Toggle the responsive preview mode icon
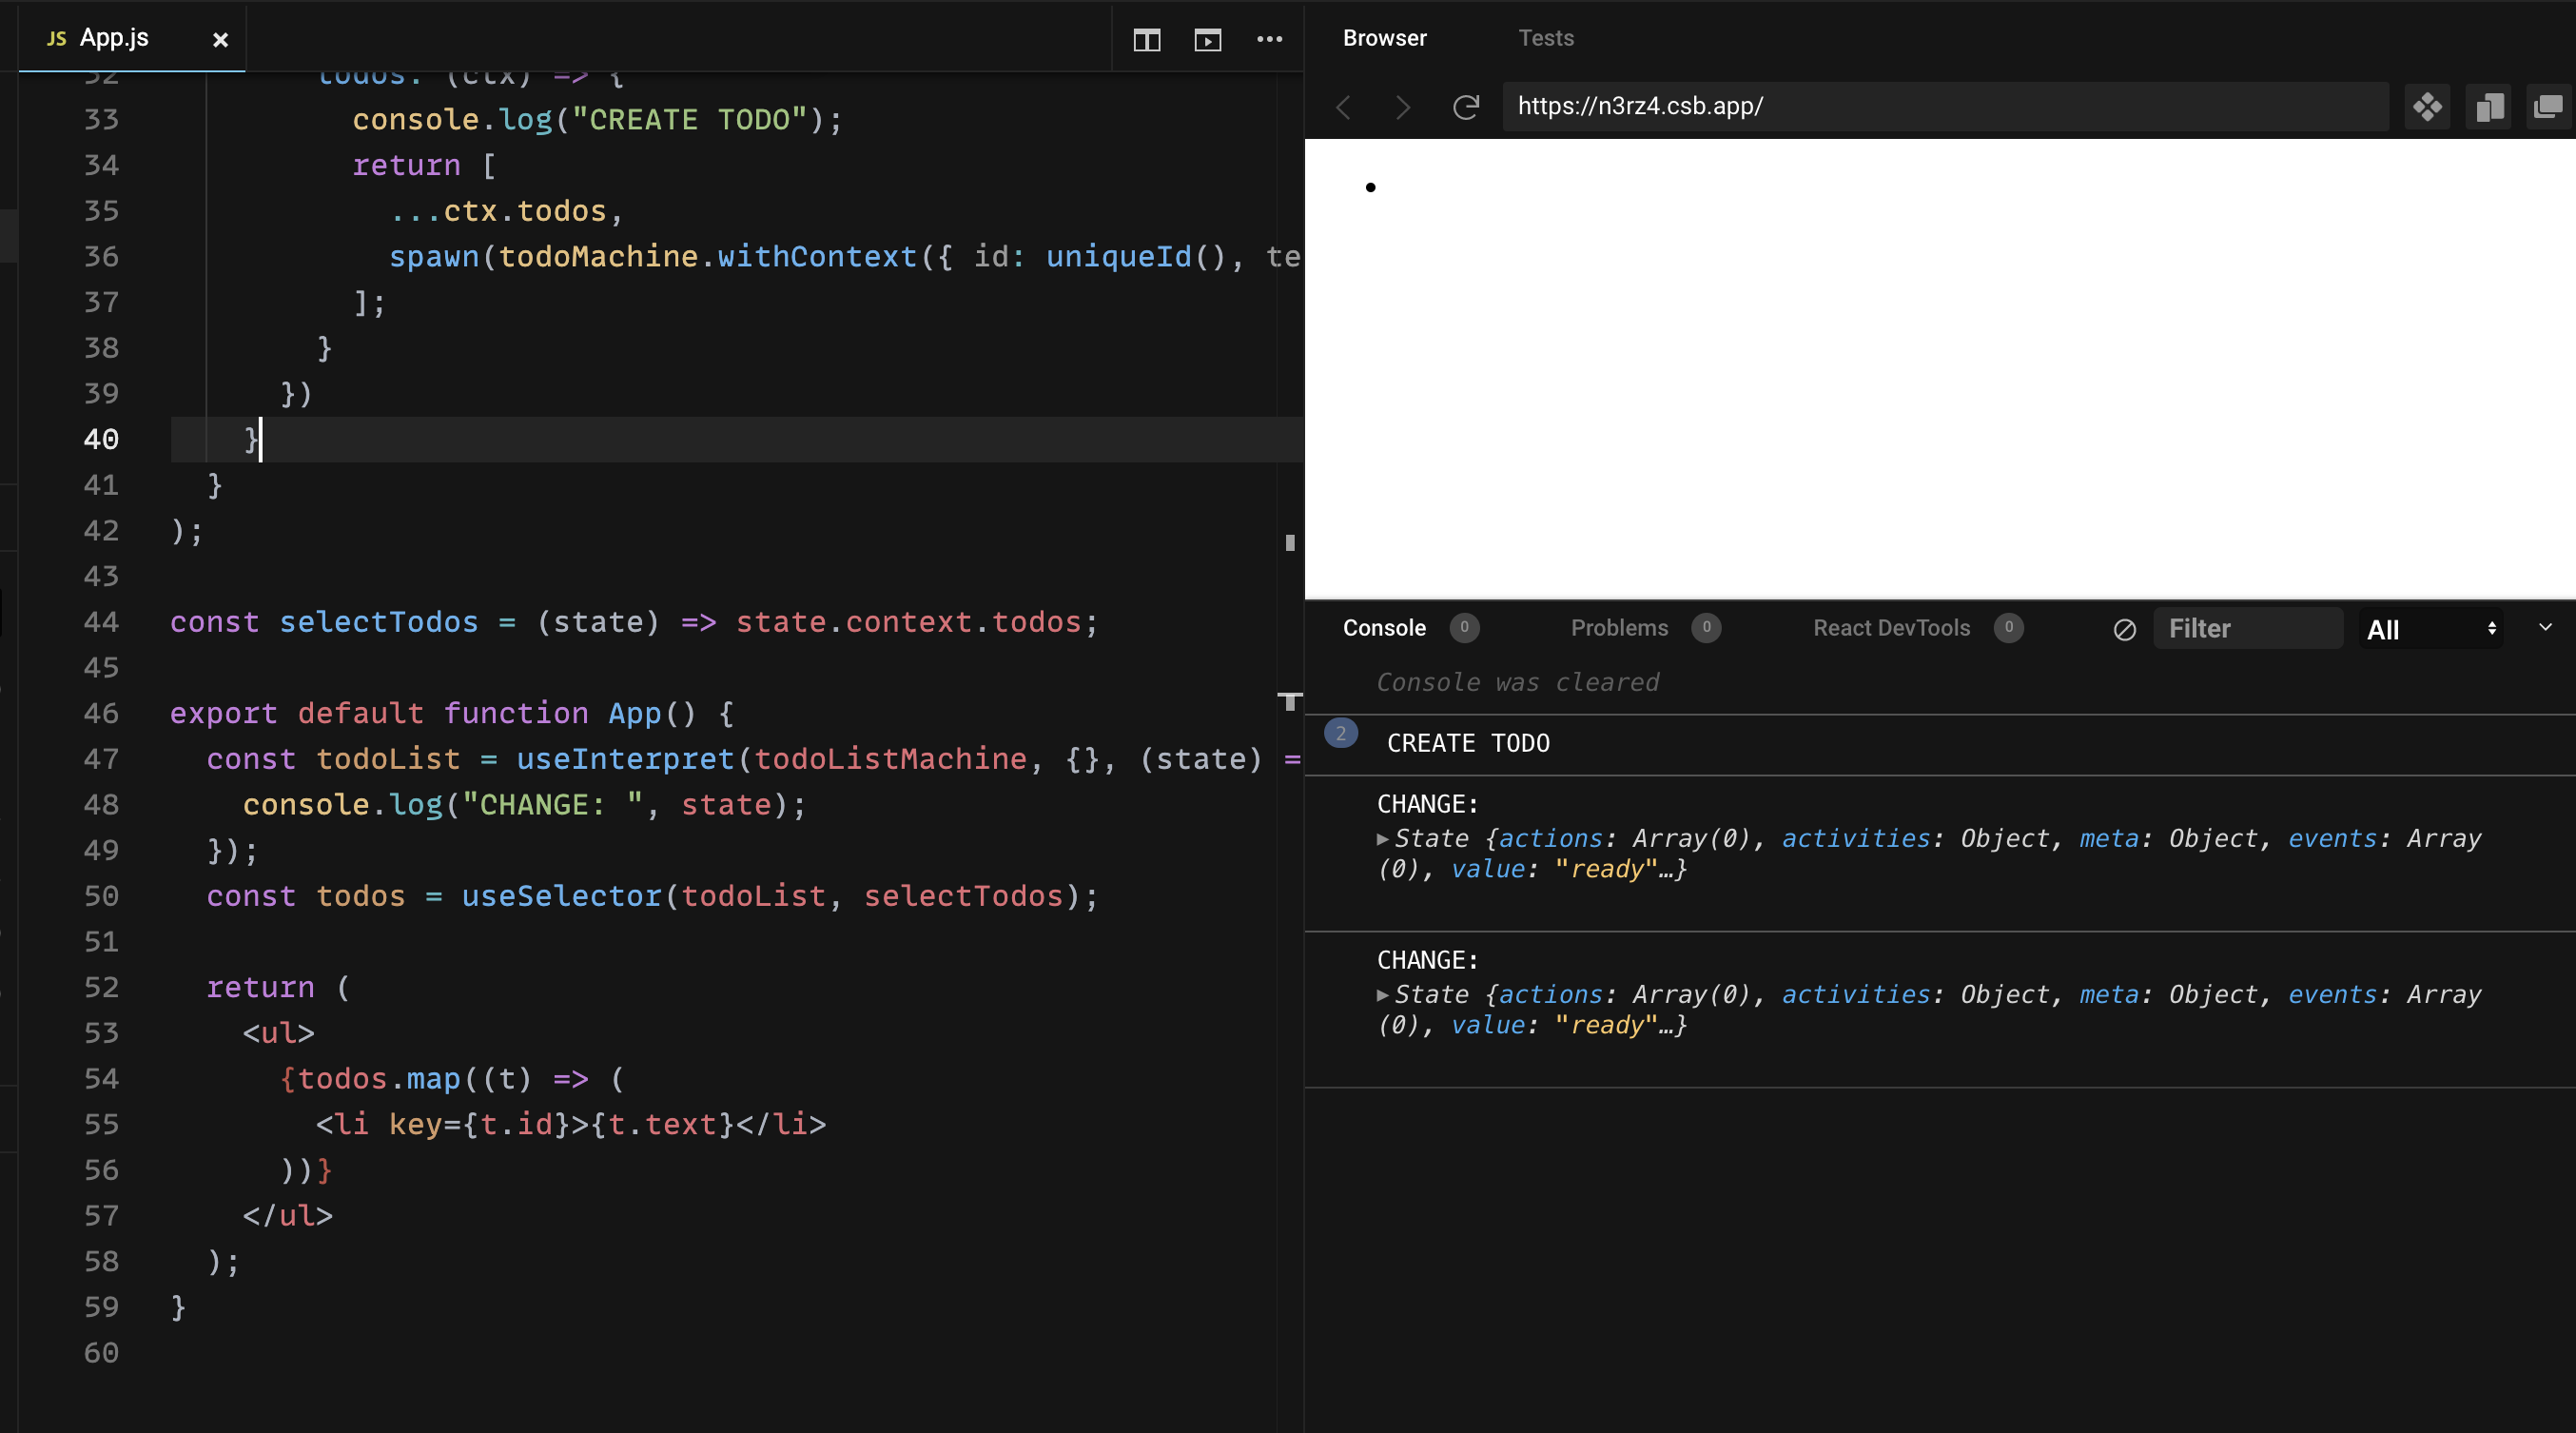The image size is (2576, 1433). (2490, 107)
